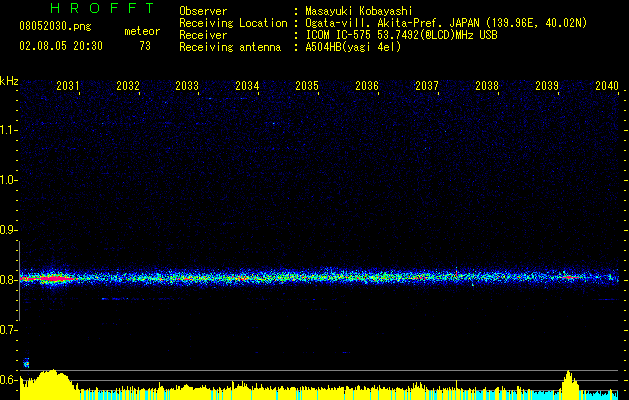Click the 0.6 kHz frequency label
The height and width of the screenshot is (400, 629).
click(x=8, y=380)
